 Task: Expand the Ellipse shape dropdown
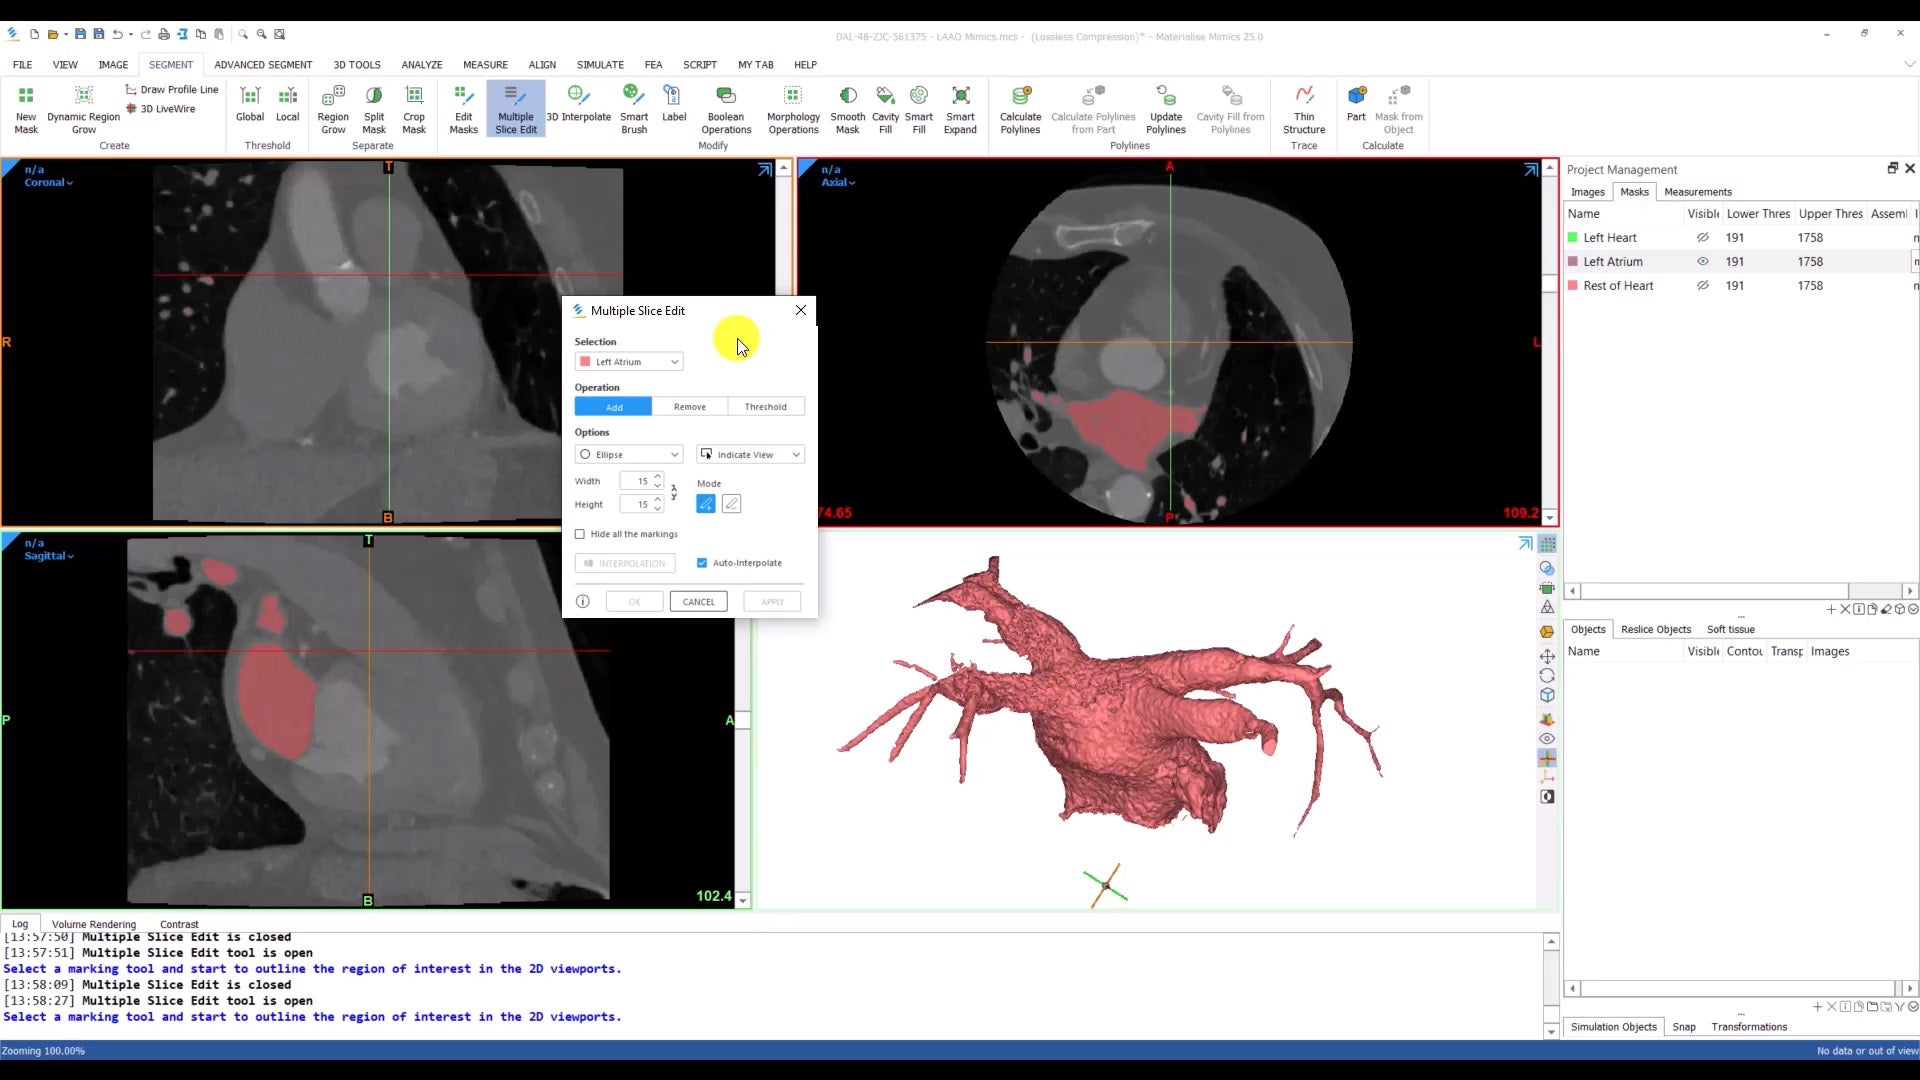(629, 455)
